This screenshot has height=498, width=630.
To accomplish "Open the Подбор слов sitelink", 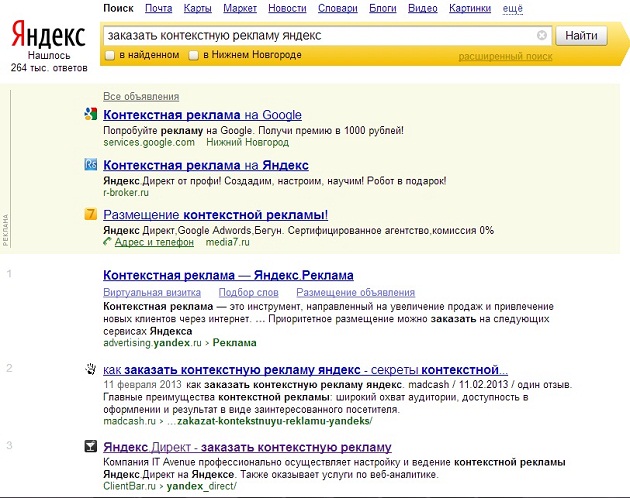I will click(248, 293).
